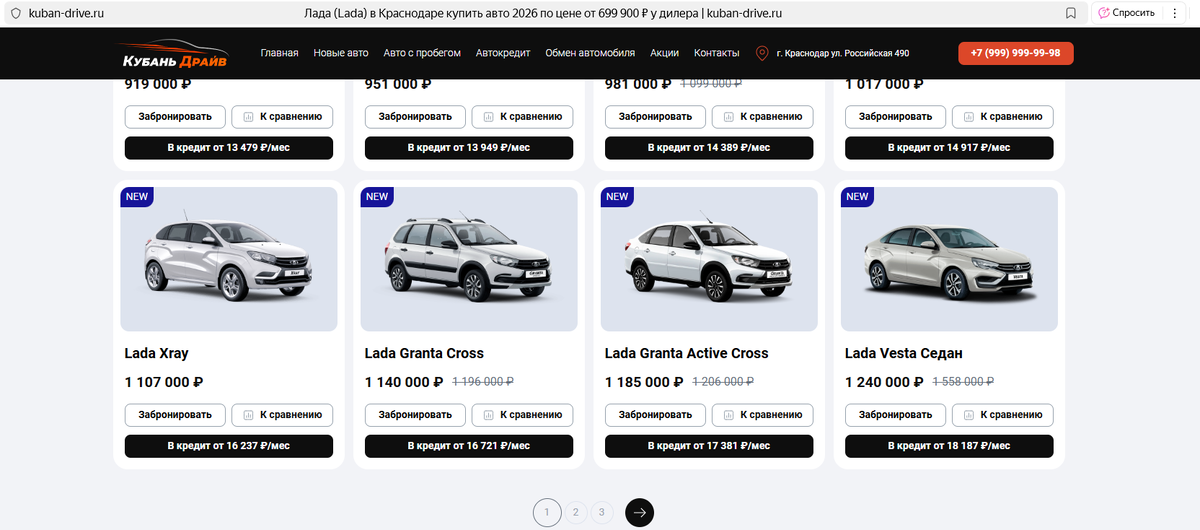Open Lada Vesta Седан title link
The width and height of the screenshot is (1200, 530).
click(x=904, y=353)
